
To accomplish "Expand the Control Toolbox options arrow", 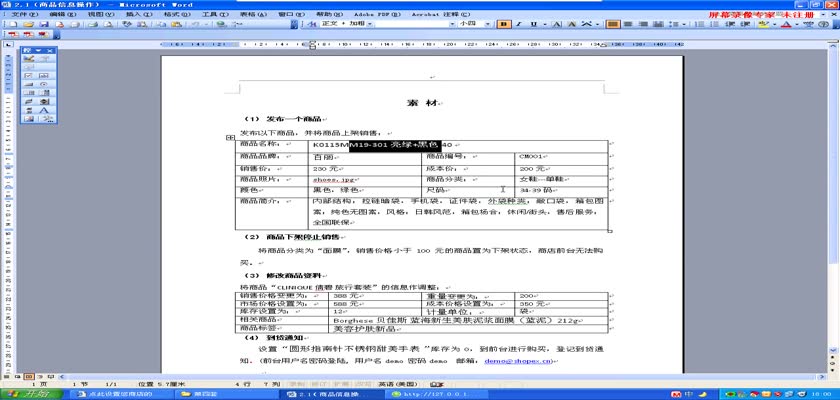I will 38,50.
